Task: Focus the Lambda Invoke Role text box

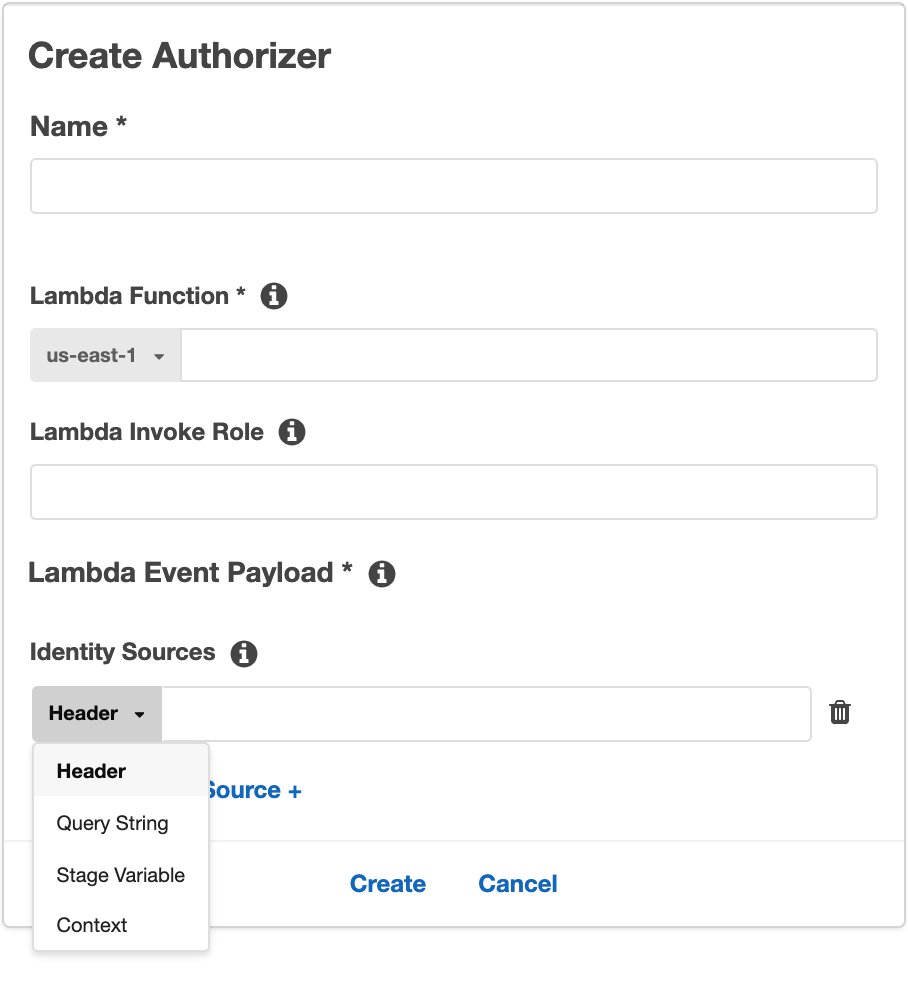Action: [453, 492]
